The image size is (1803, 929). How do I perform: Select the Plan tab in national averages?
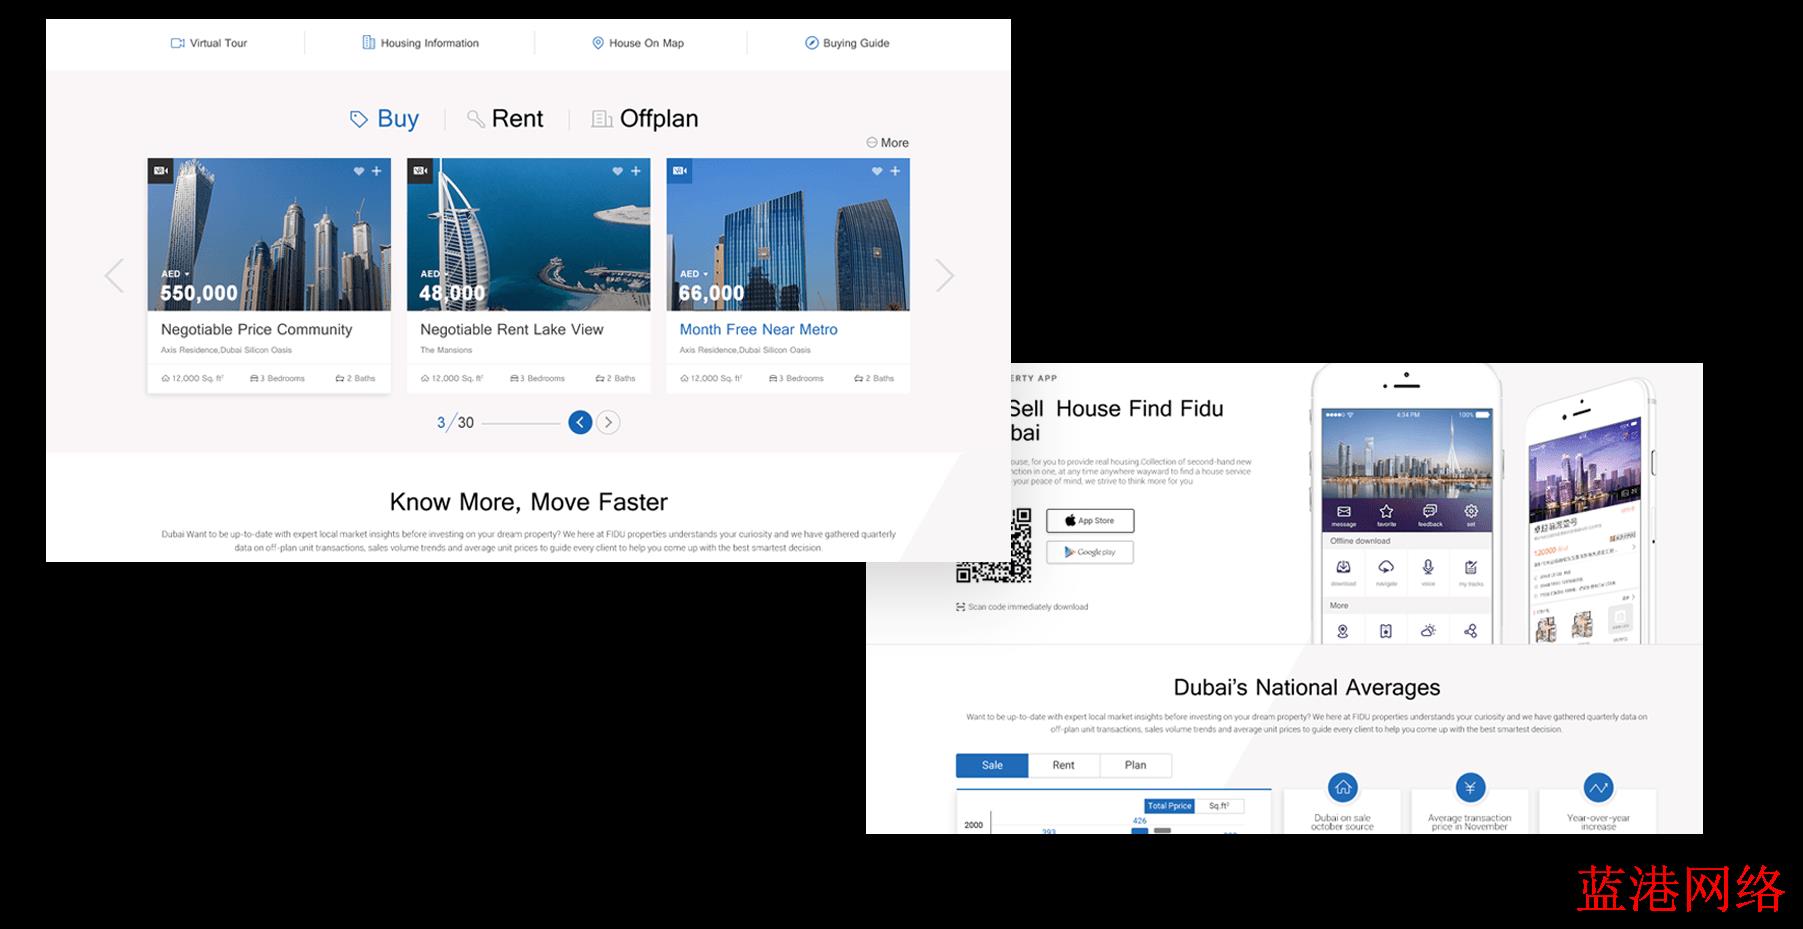coord(1136,765)
